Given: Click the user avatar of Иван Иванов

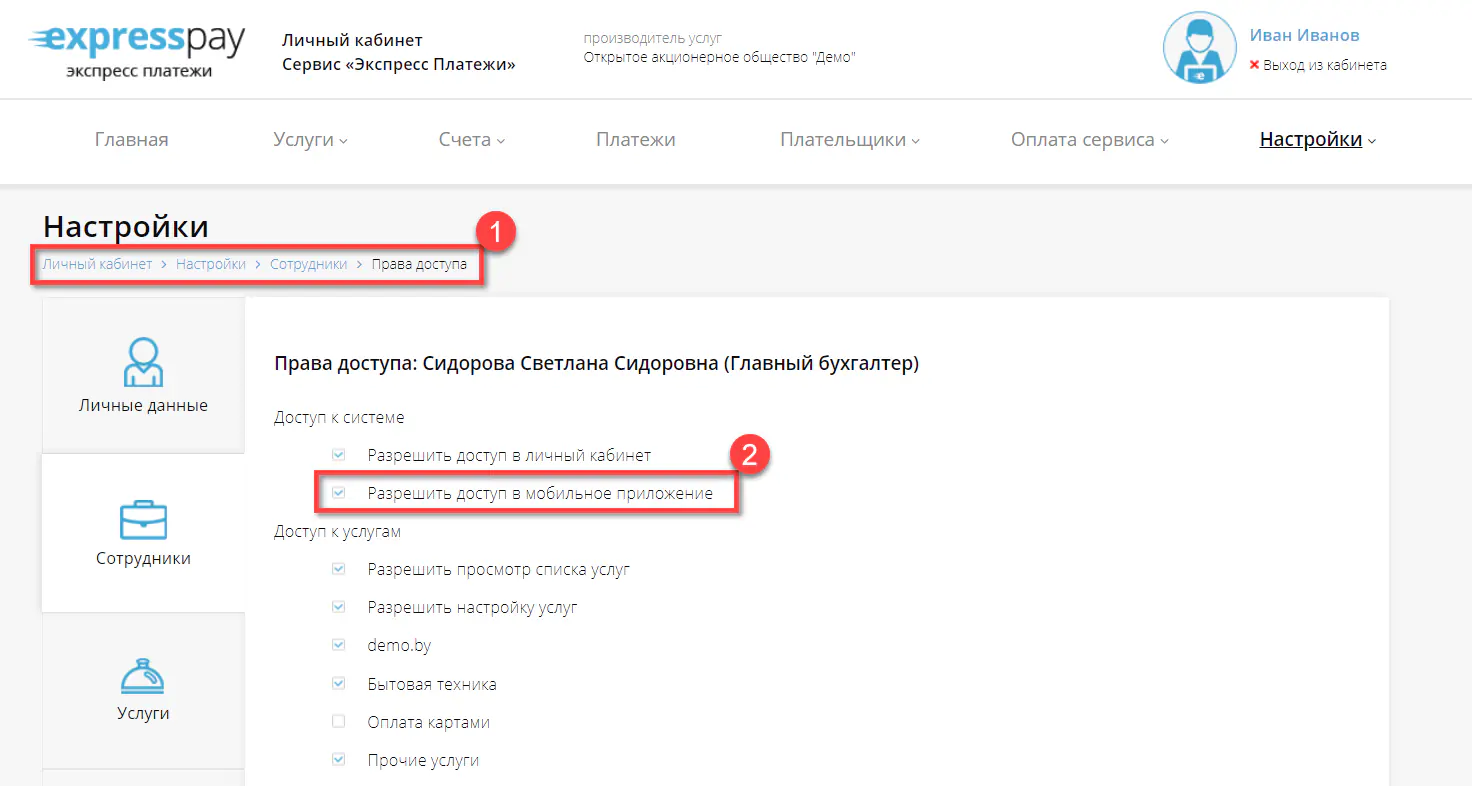Looking at the screenshot, I should (1199, 46).
